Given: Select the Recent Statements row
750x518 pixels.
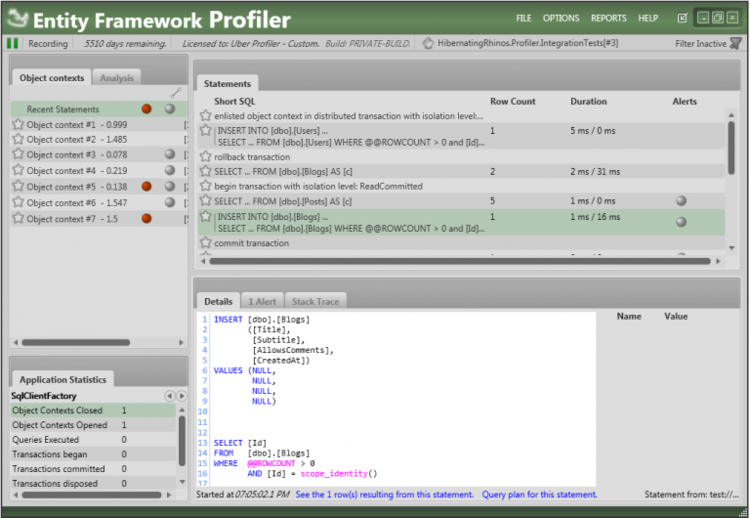Looking at the screenshot, I should (99, 109).
